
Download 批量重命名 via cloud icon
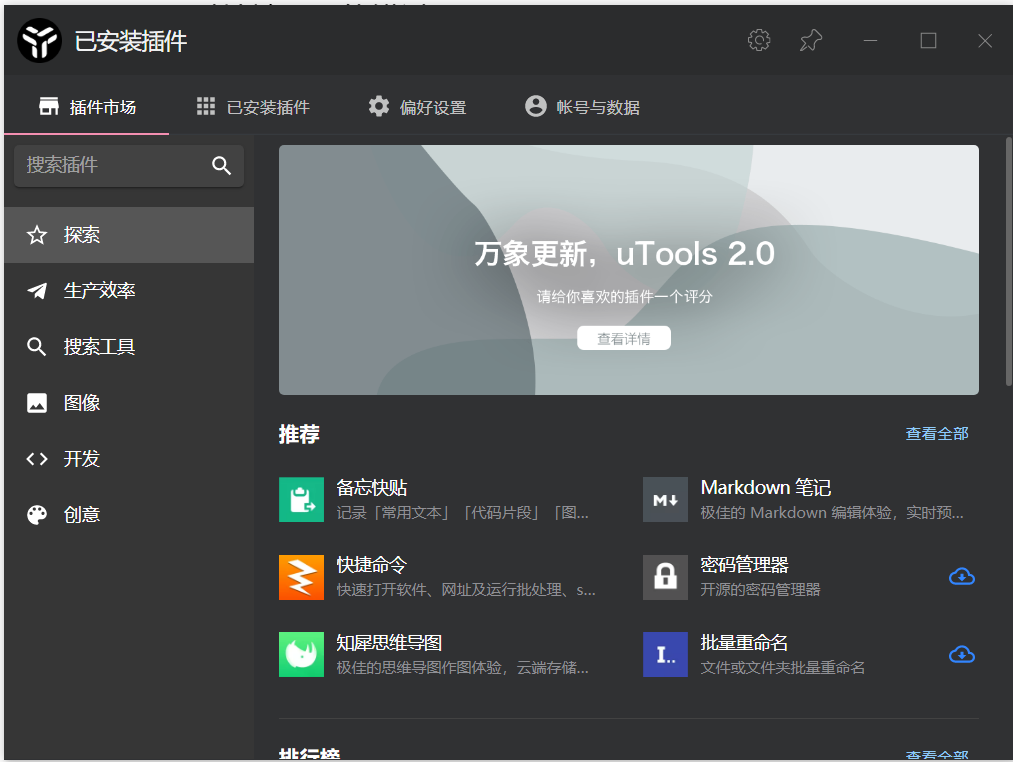(961, 655)
